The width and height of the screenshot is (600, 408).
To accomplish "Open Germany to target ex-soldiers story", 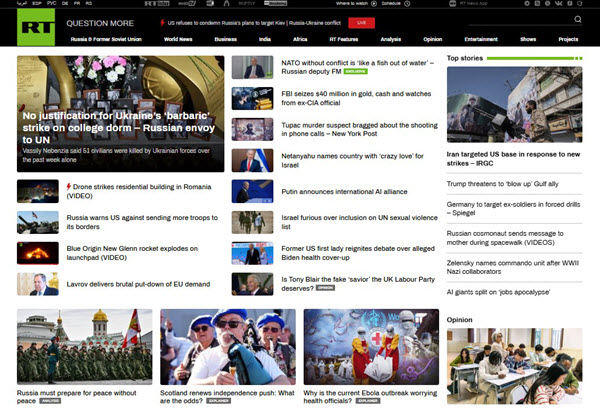I will click(513, 209).
